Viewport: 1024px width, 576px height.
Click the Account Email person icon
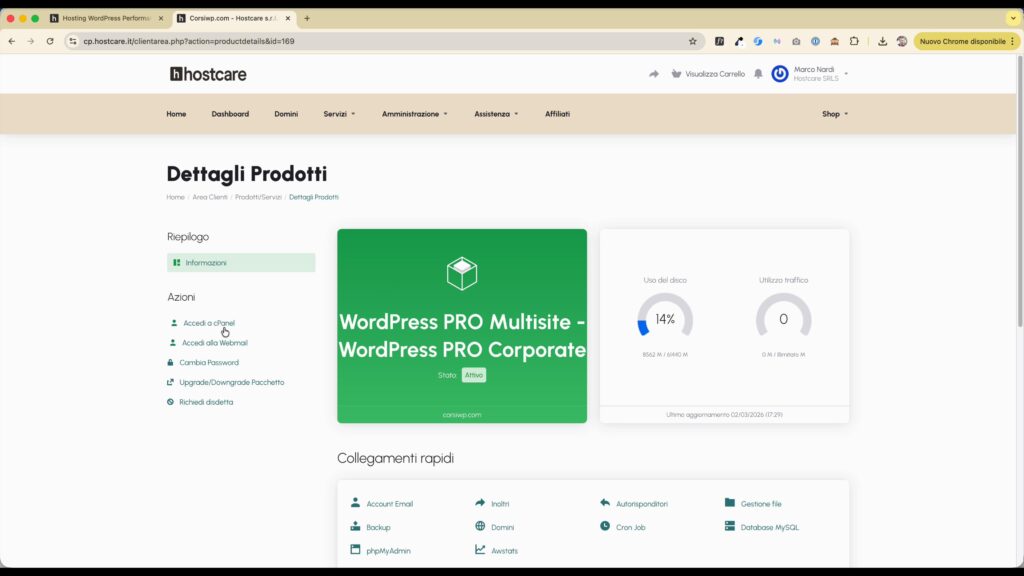355,503
